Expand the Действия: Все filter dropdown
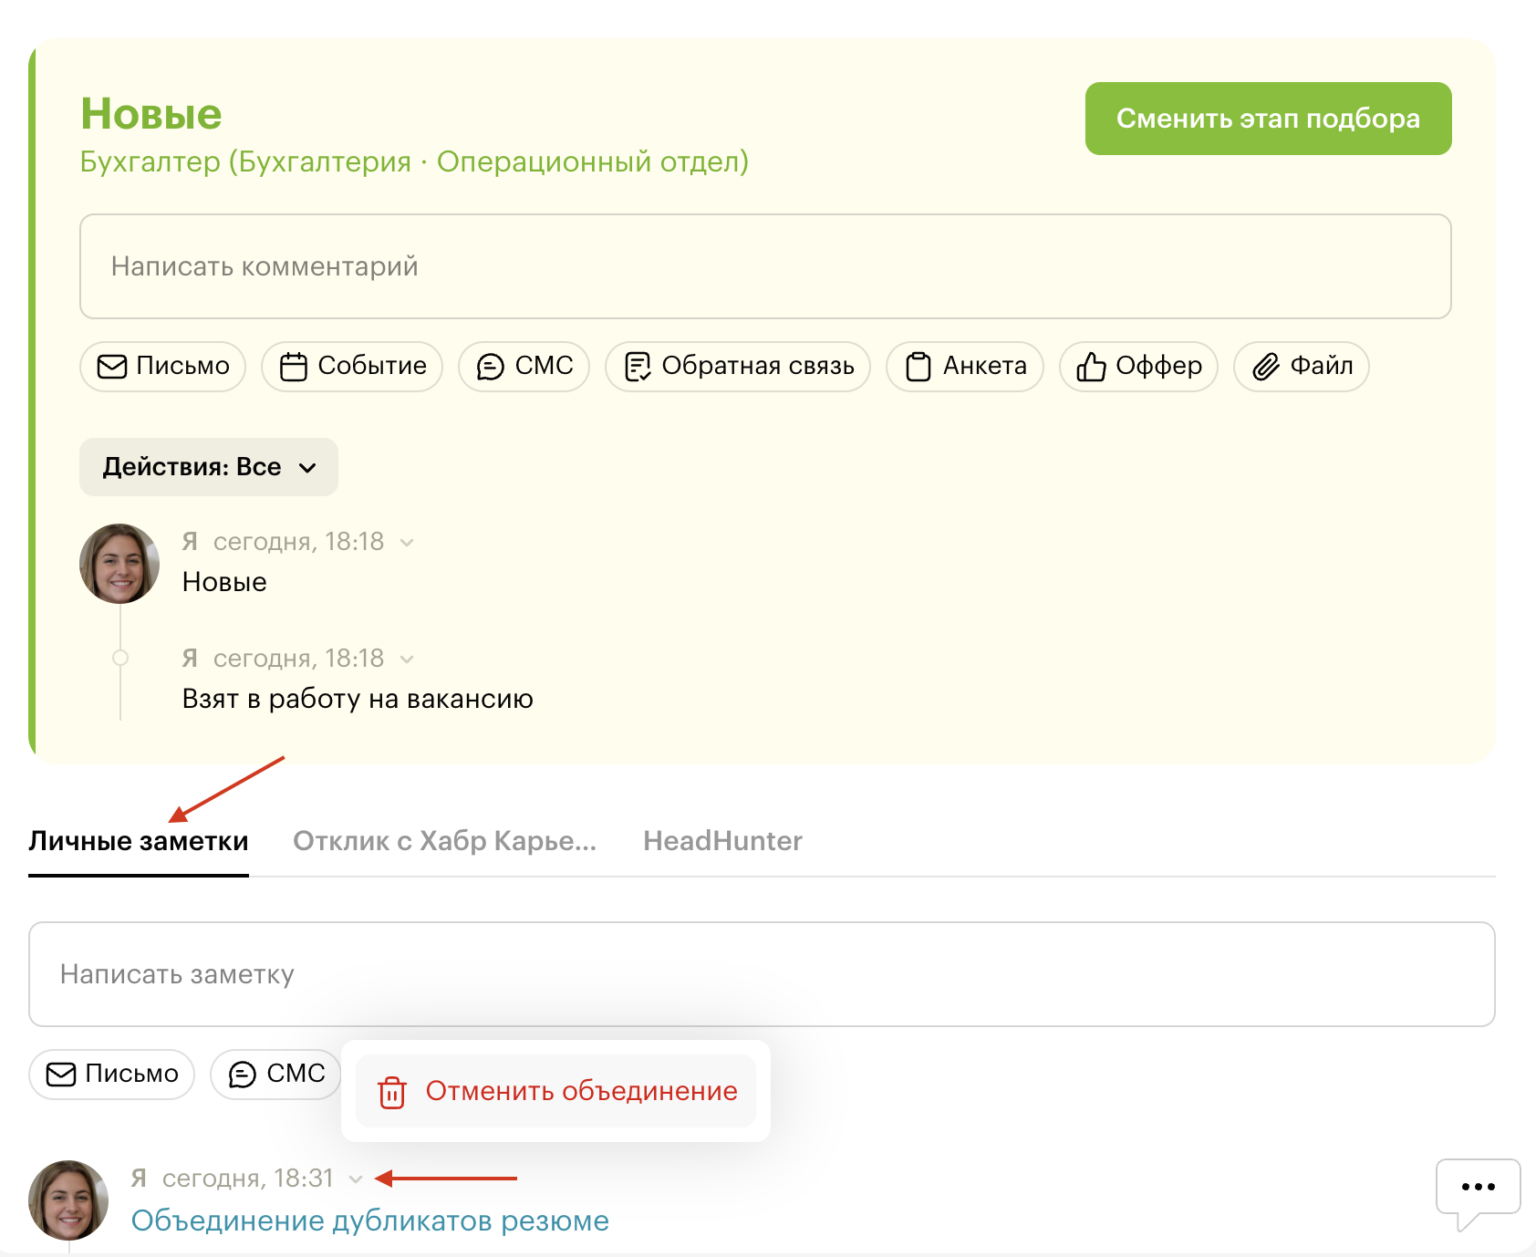The width and height of the screenshot is (1536, 1257). click(x=209, y=467)
